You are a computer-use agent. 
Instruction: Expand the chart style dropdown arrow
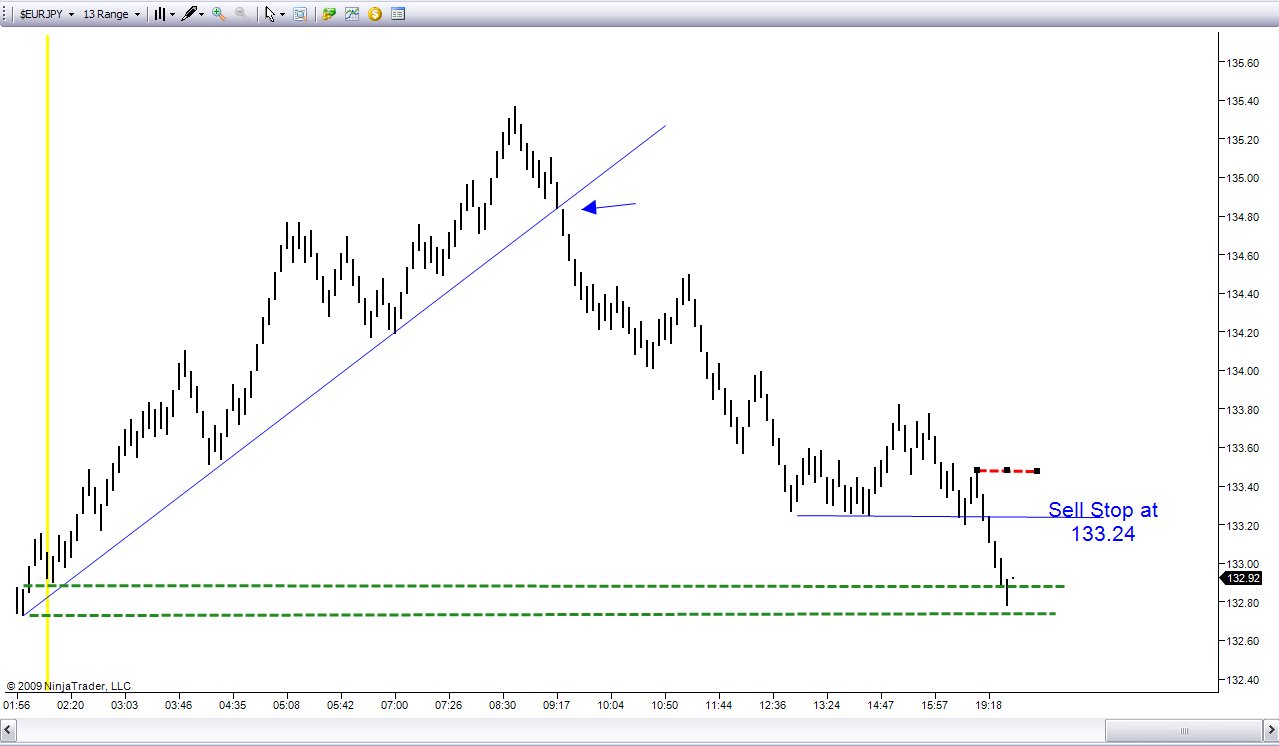[x=172, y=14]
